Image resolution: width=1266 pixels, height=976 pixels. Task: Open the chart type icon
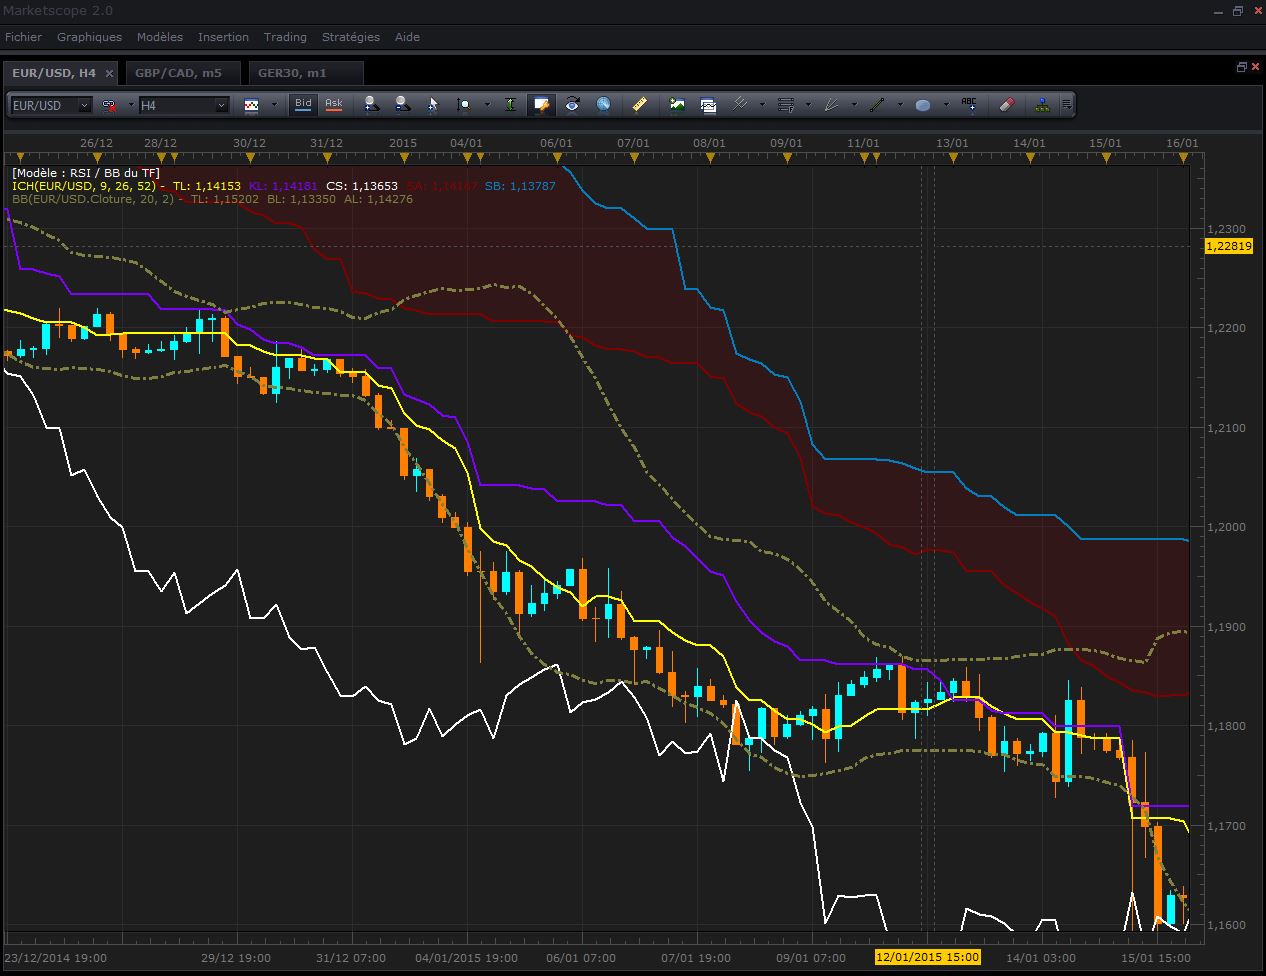(x=251, y=104)
